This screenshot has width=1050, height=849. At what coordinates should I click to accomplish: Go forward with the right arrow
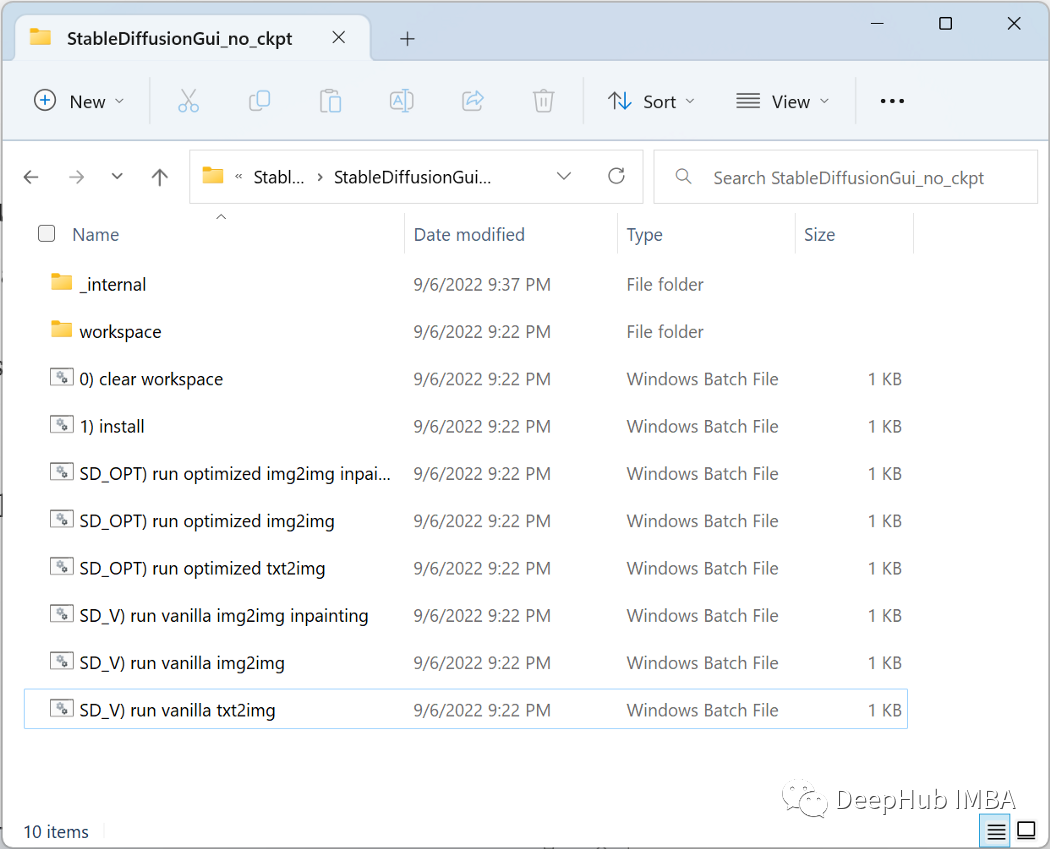click(x=76, y=177)
